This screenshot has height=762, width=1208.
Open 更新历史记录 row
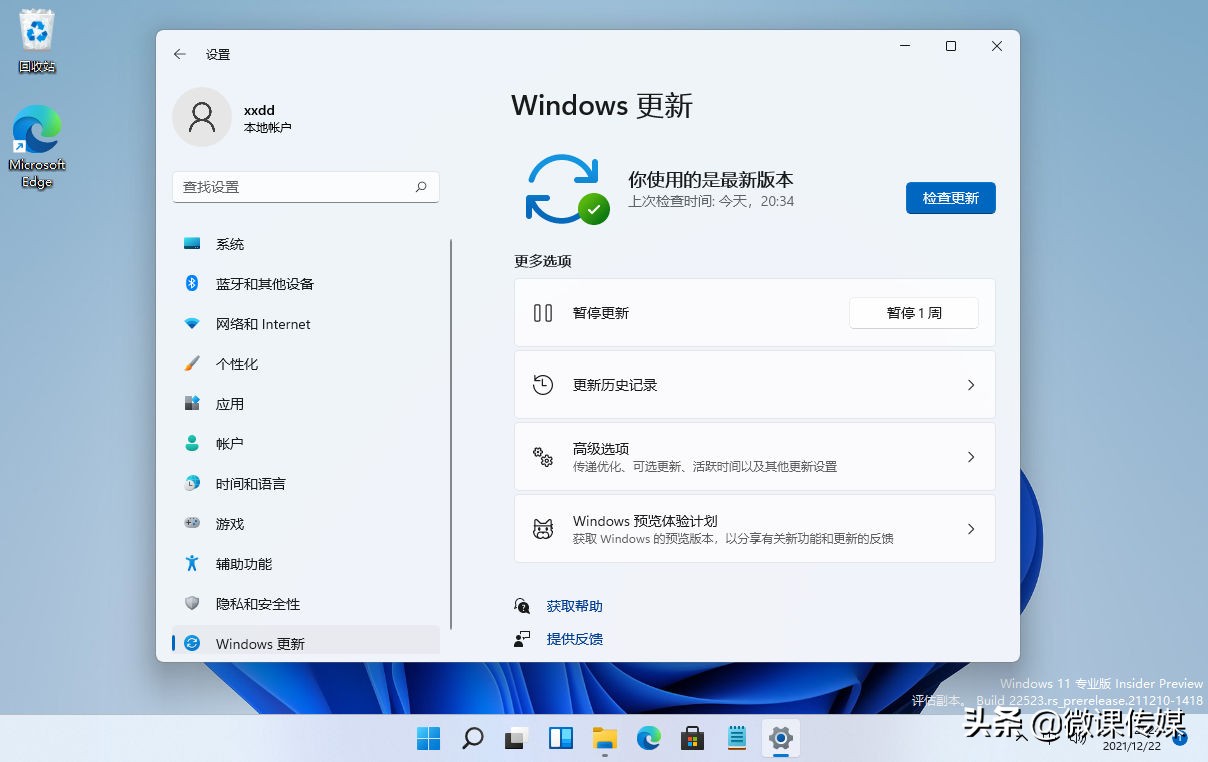[755, 385]
